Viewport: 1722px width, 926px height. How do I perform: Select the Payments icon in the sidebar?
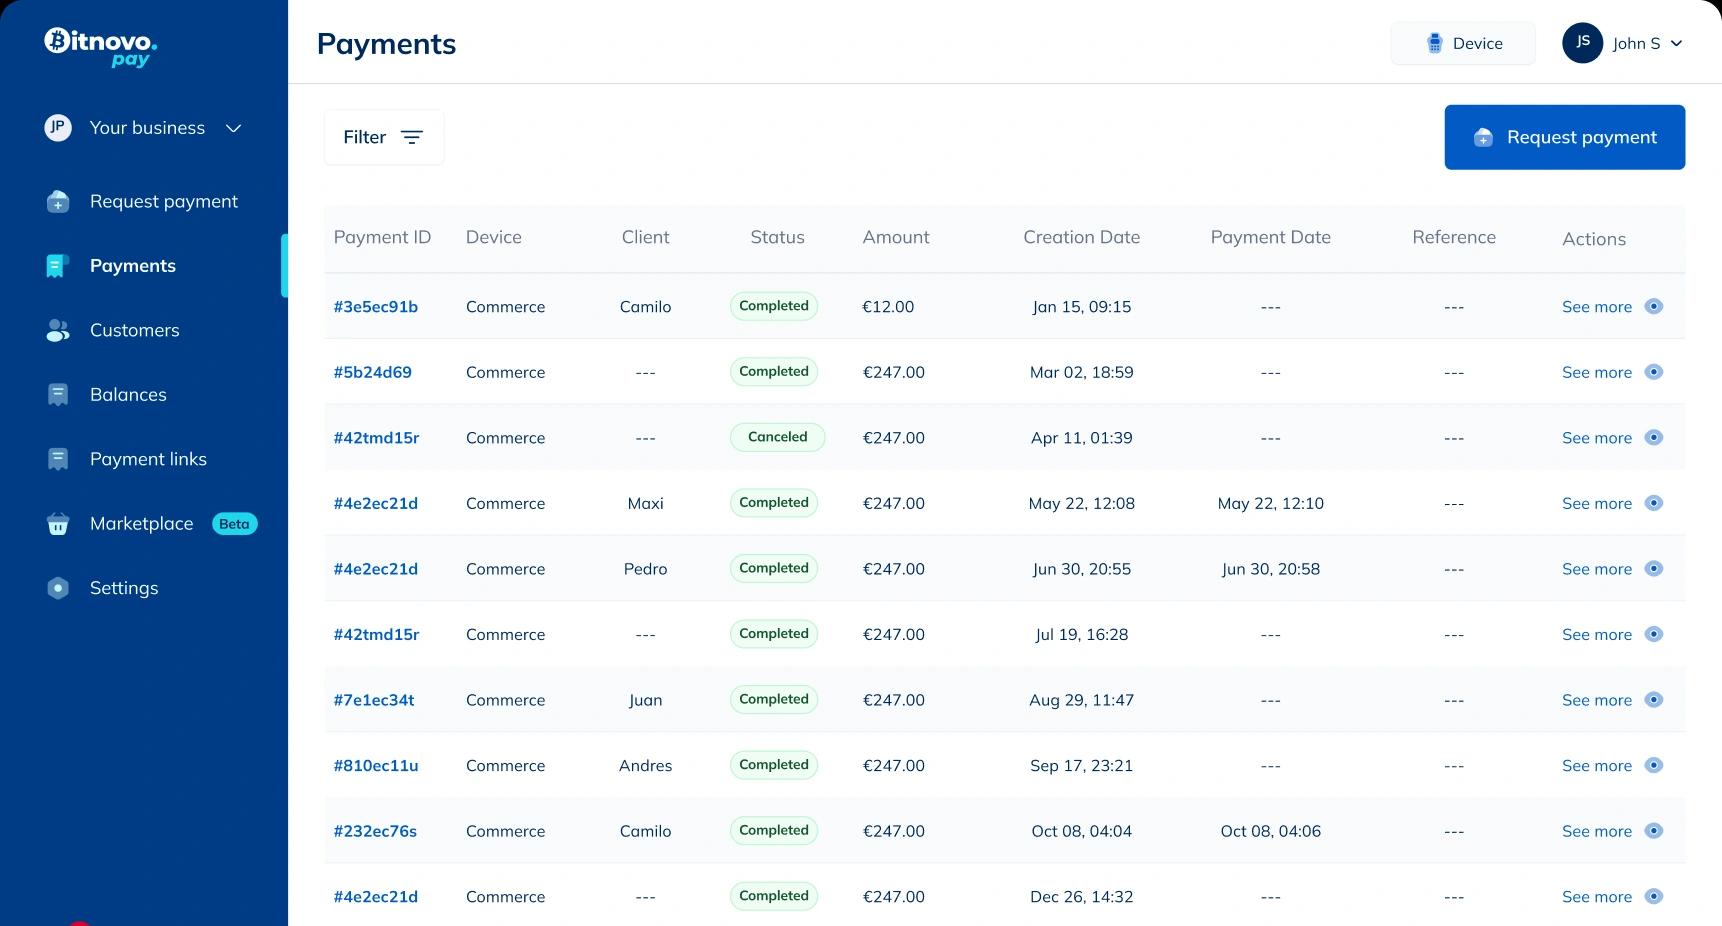click(x=57, y=265)
